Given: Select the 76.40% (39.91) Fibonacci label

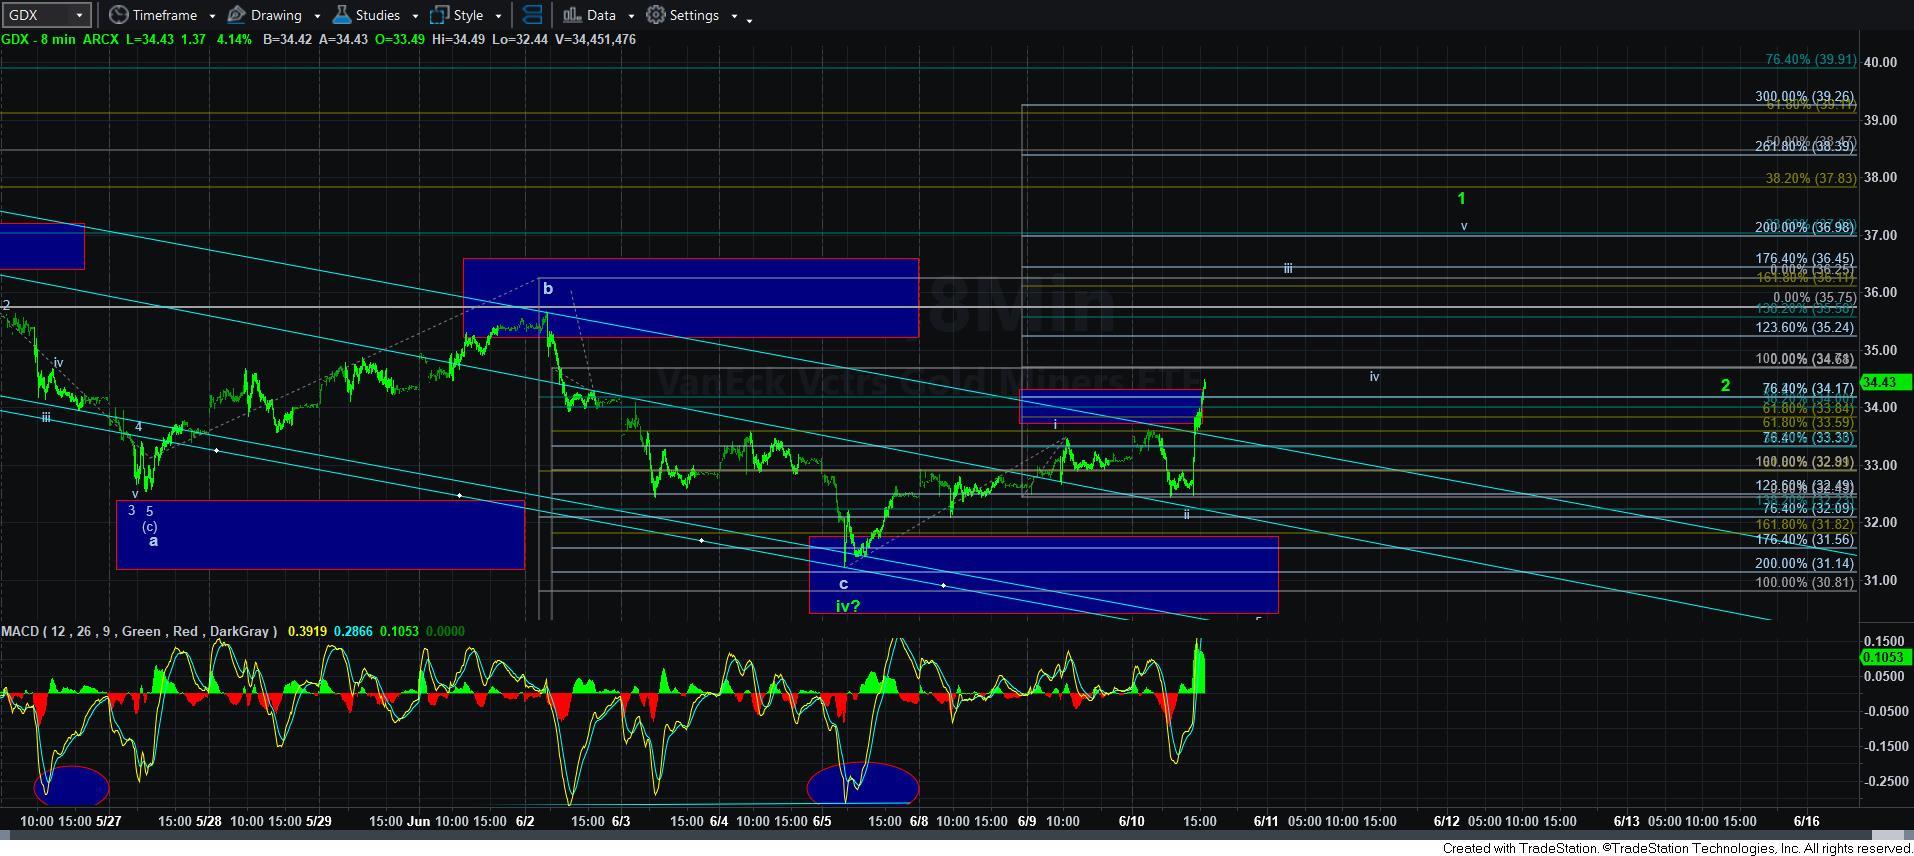Looking at the screenshot, I should [x=1810, y=60].
